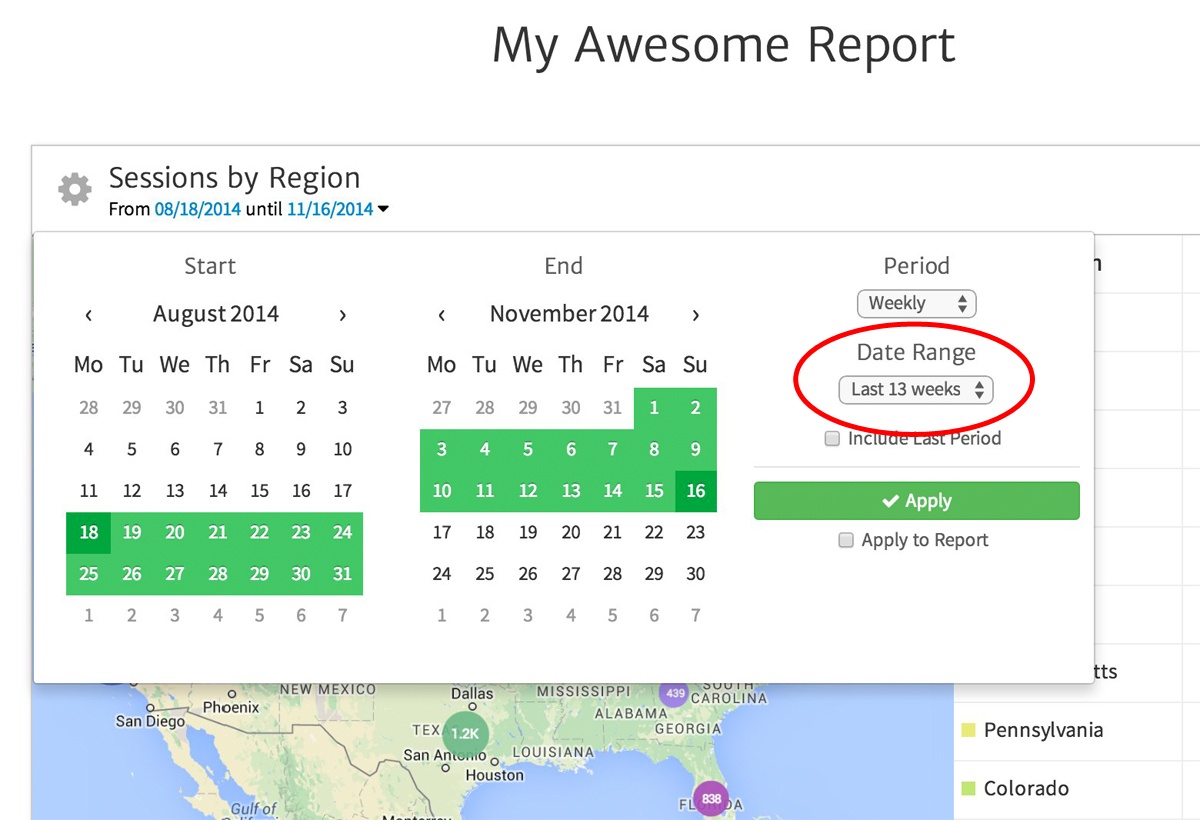Select August 18 in the Start calendar

pos(88,532)
